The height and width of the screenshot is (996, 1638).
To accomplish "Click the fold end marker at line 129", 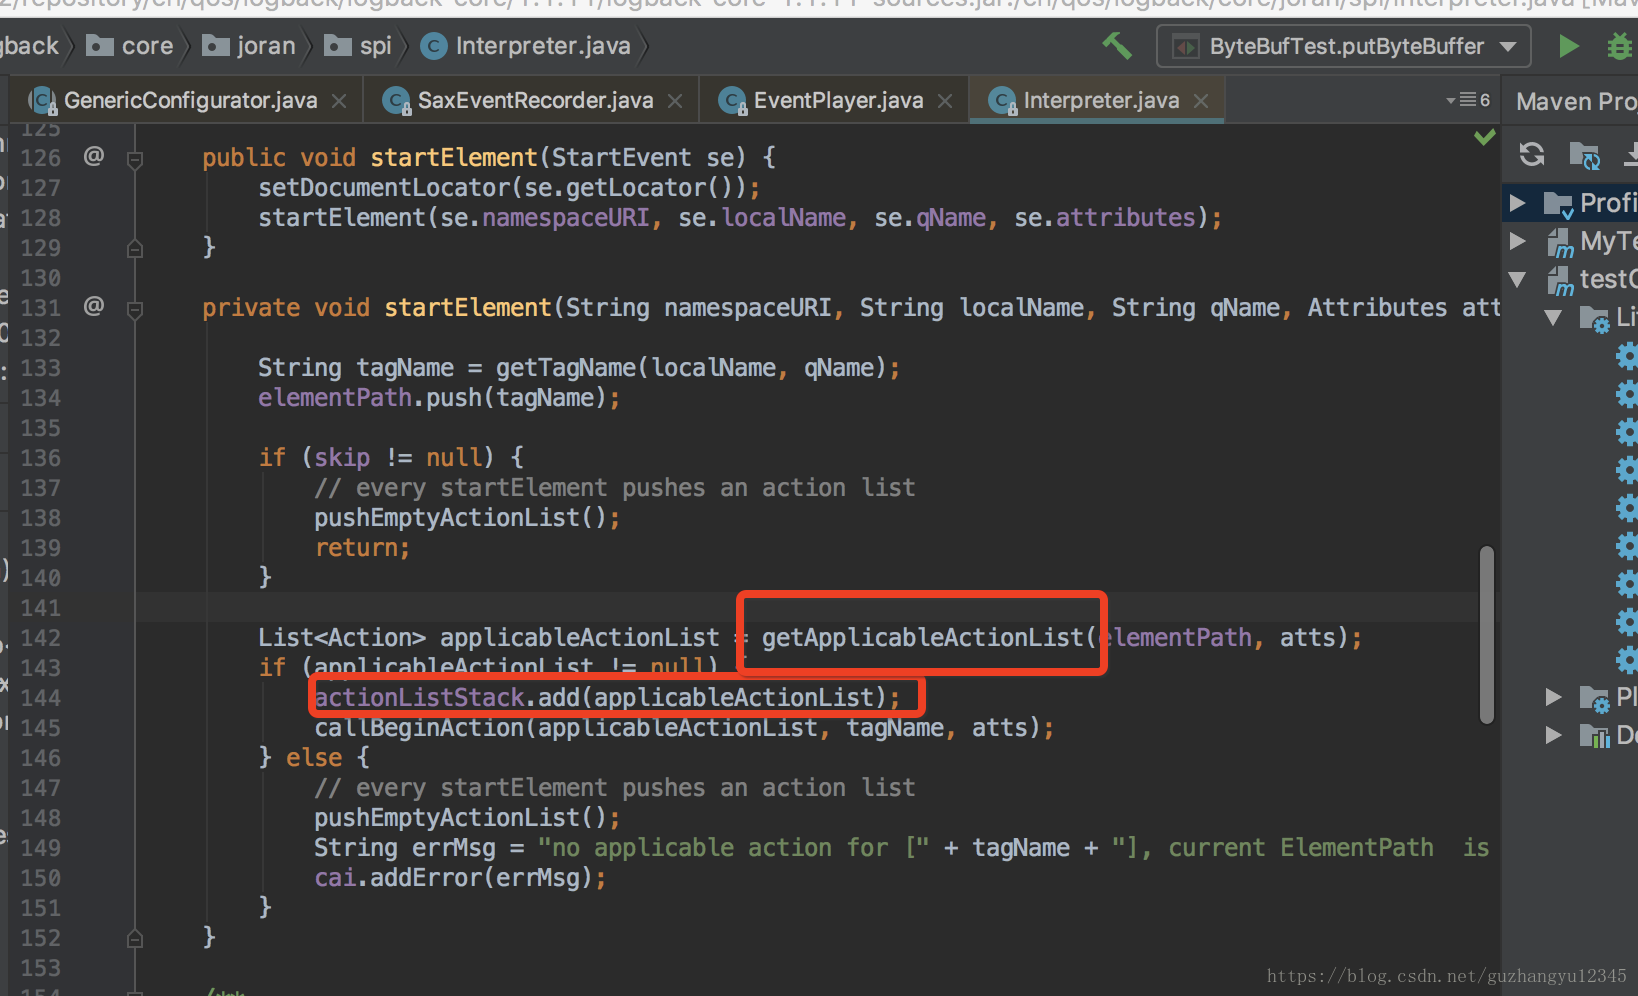I will (135, 248).
